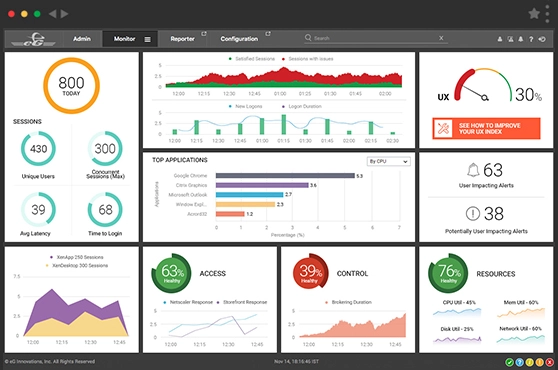Image resolution: width=558 pixels, height=370 pixels.
Task: Click the 39% Healthy Control badge
Action: [310, 273]
